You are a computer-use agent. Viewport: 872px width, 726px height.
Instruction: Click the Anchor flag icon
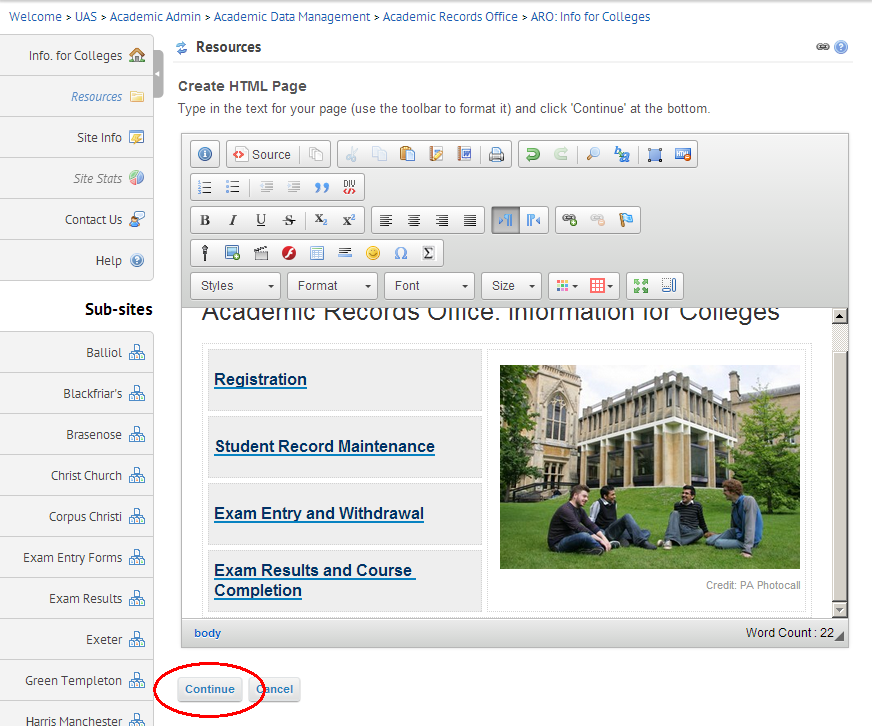[625, 220]
